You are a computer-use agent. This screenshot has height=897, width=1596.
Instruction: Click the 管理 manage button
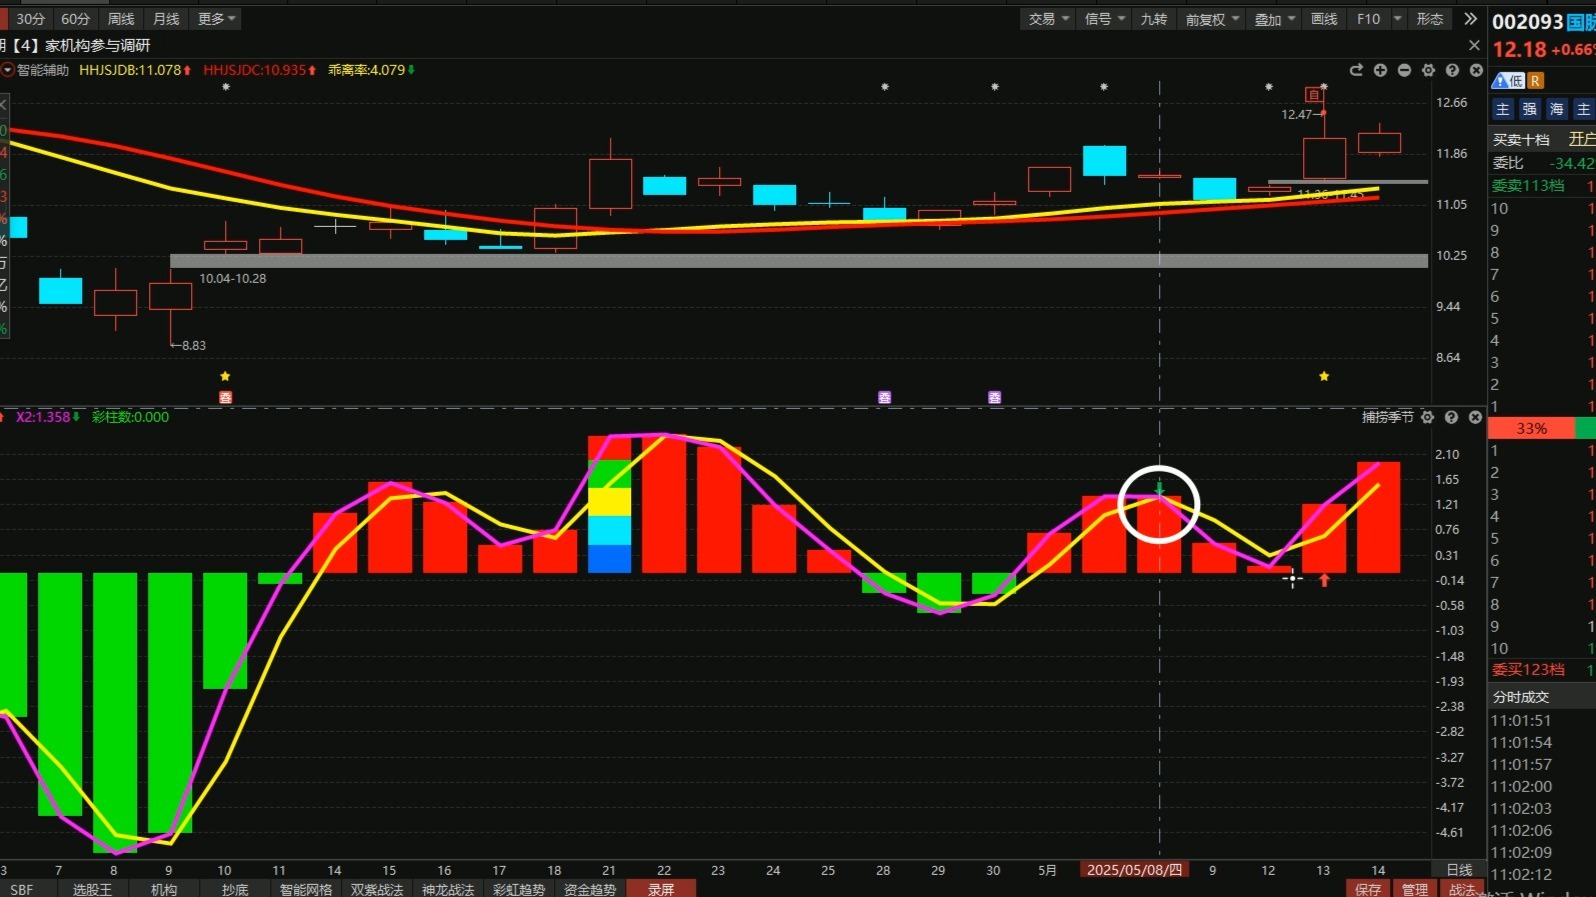coord(1415,889)
